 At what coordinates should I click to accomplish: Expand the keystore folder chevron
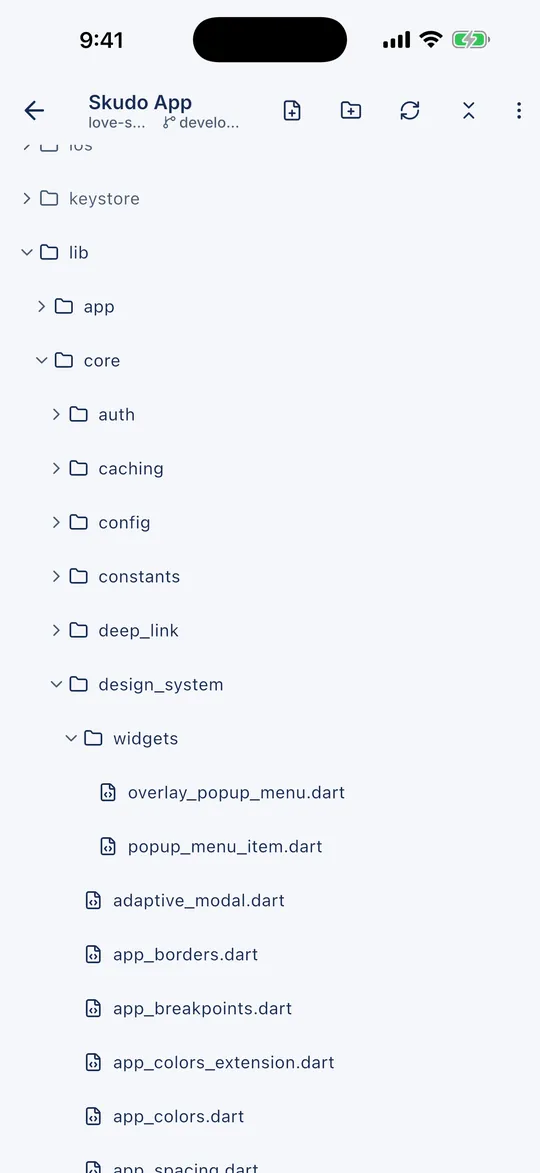tap(27, 198)
